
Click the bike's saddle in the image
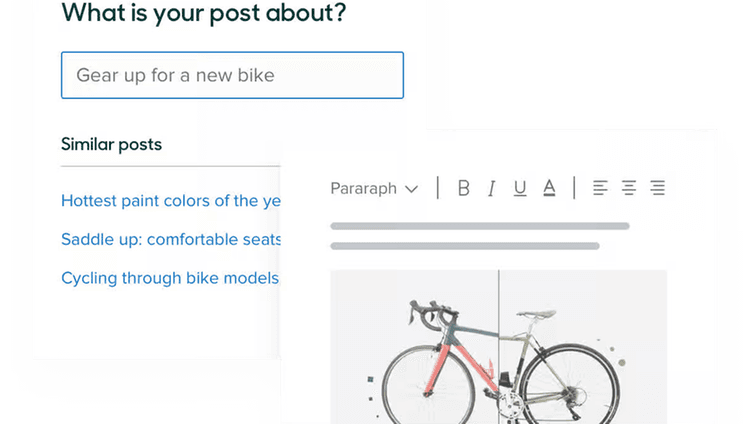coord(536,314)
